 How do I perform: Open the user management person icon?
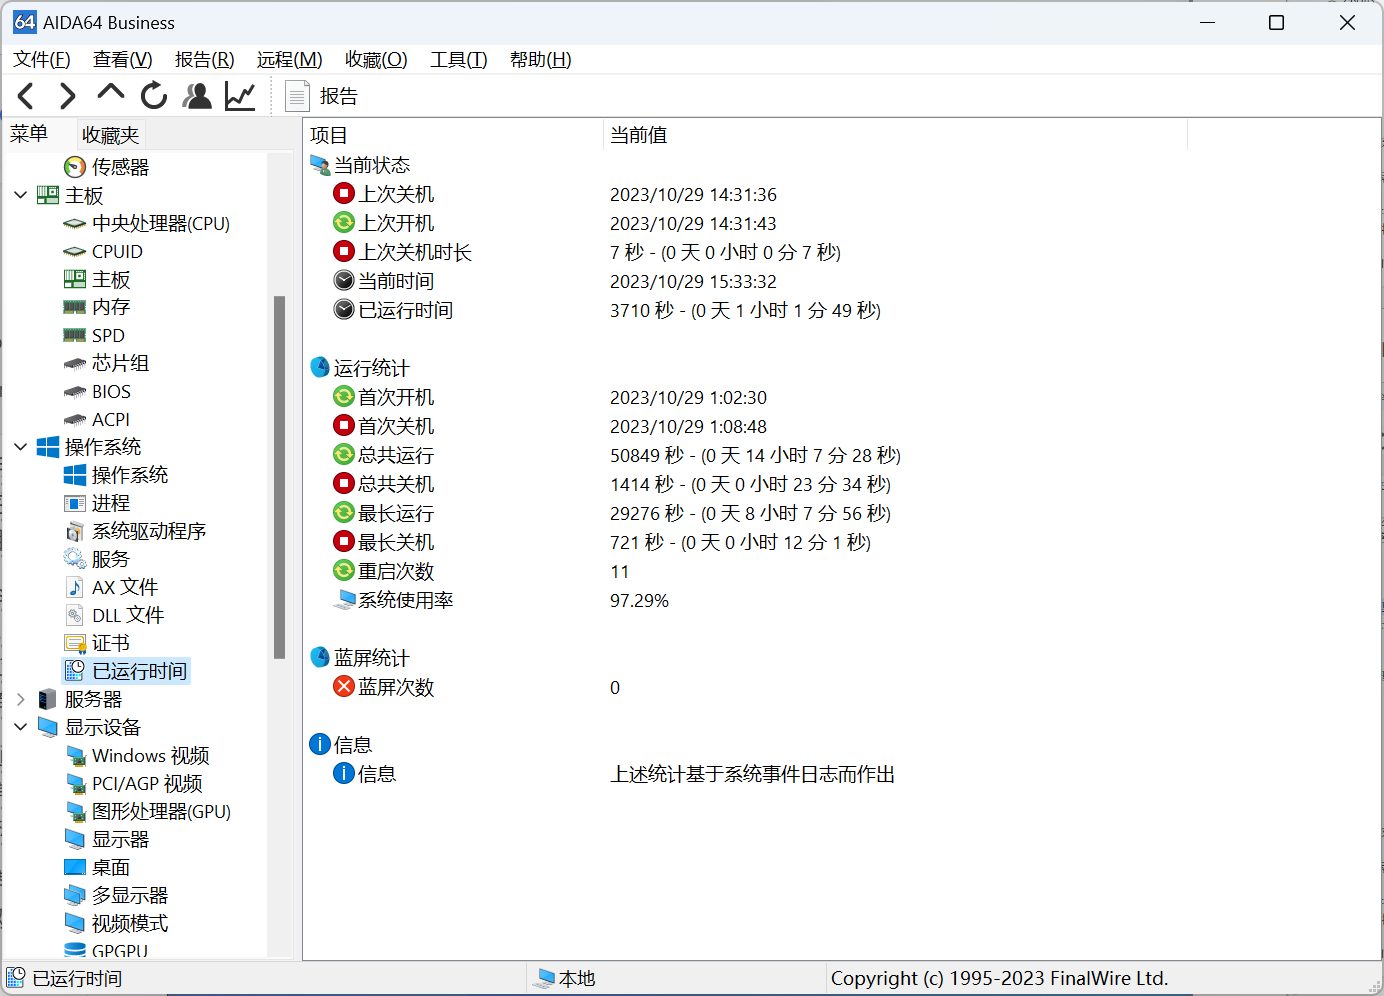click(198, 96)
